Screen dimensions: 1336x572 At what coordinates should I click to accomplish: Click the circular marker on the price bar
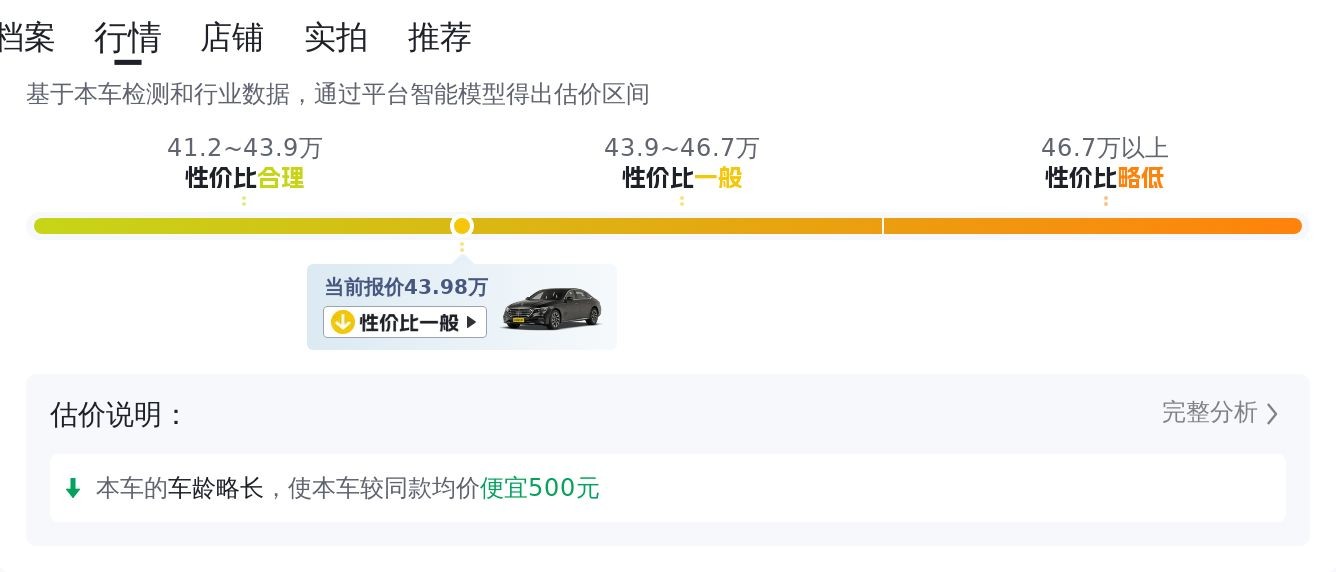(461, 226)
